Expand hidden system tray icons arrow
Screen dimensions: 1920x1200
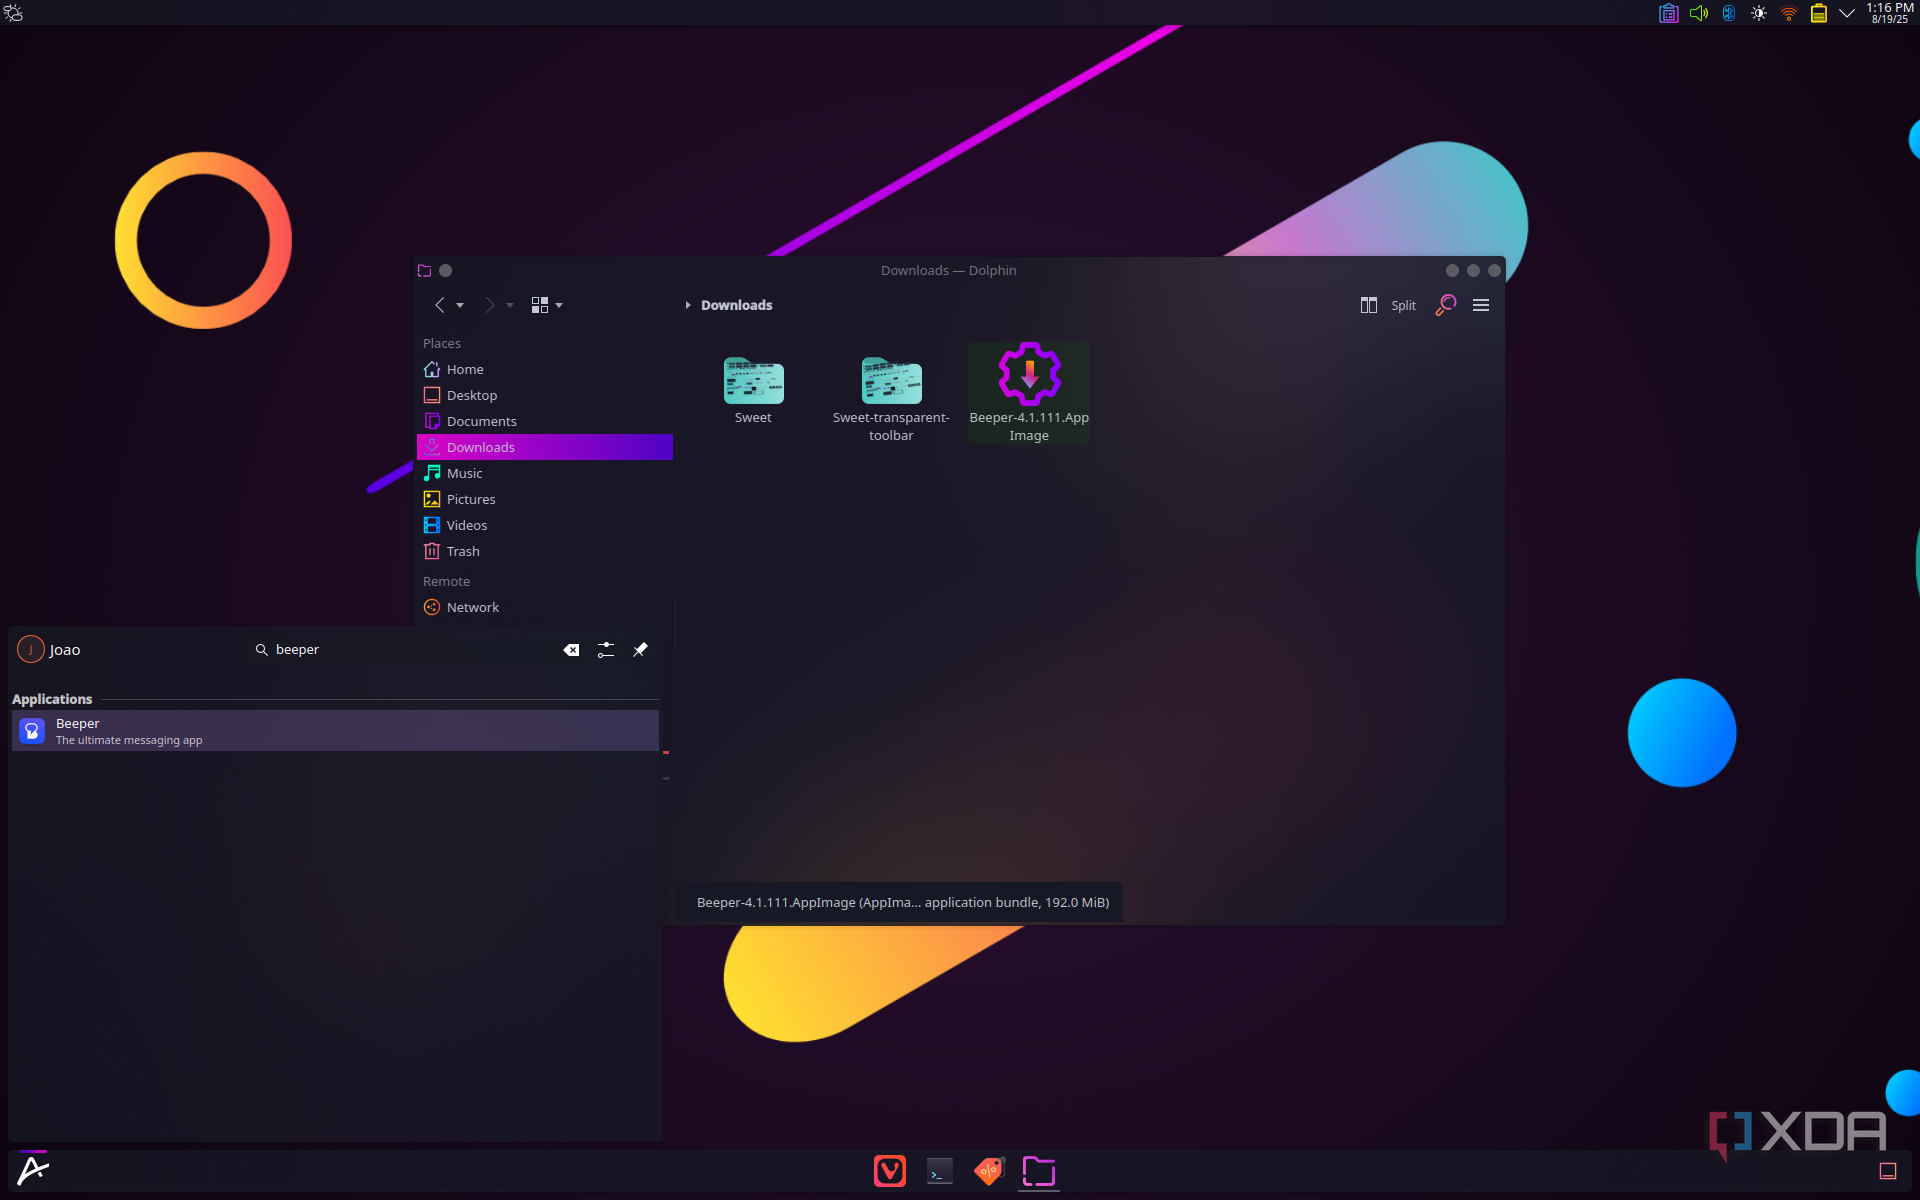tap(1847, 13)
